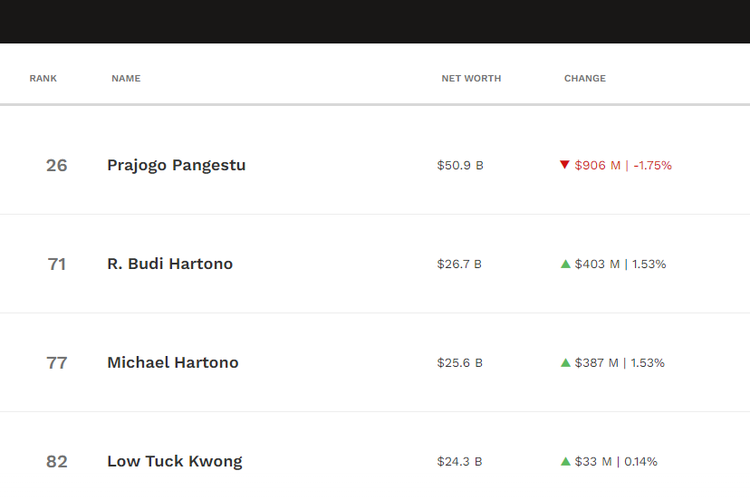Select rank number 71
Screen dimensions: 750x500
click(56, 264)
